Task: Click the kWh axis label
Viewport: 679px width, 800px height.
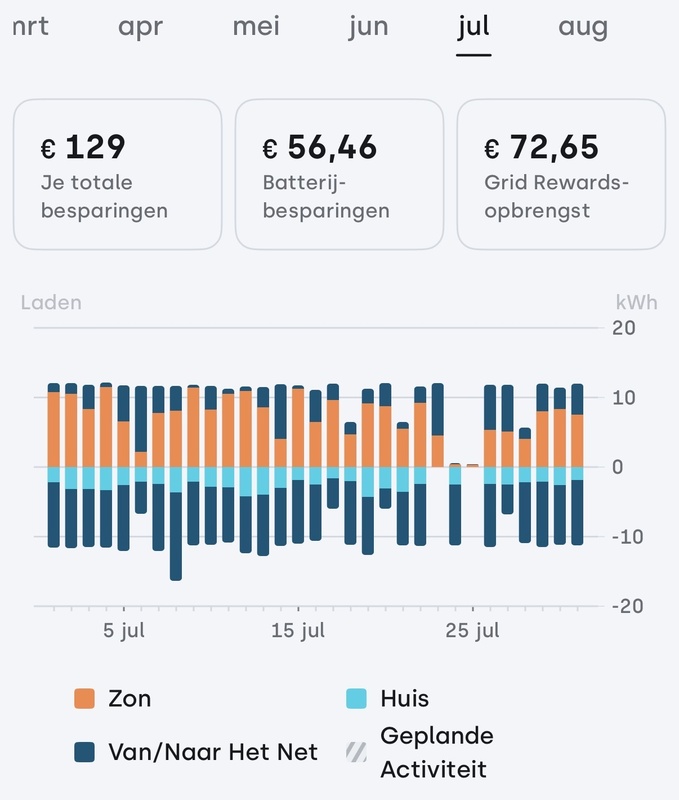Action: point(637,301)
